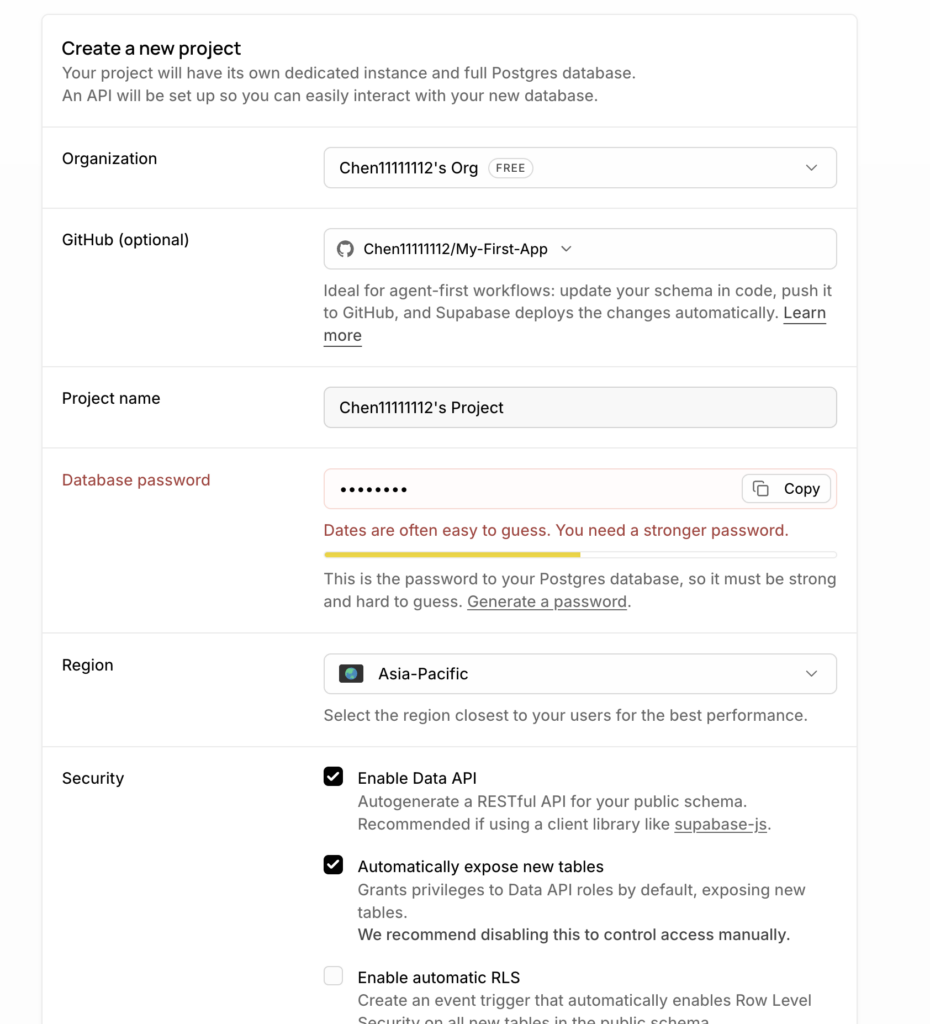
Task: Expand the Region dropdown chevron
Action: click(x=811, y=673)
